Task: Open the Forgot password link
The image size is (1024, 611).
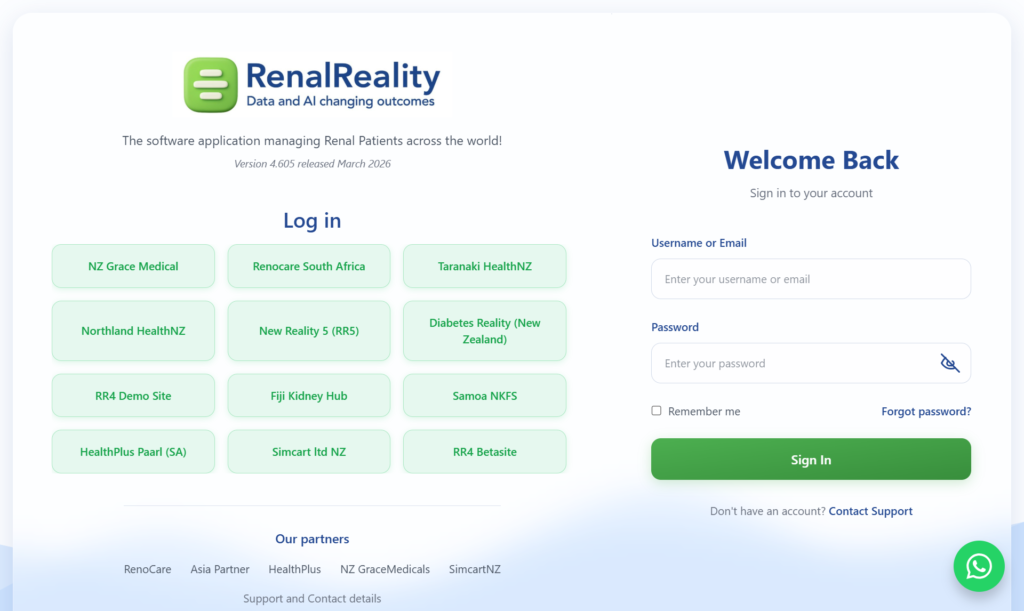Action: pos(925,411)
